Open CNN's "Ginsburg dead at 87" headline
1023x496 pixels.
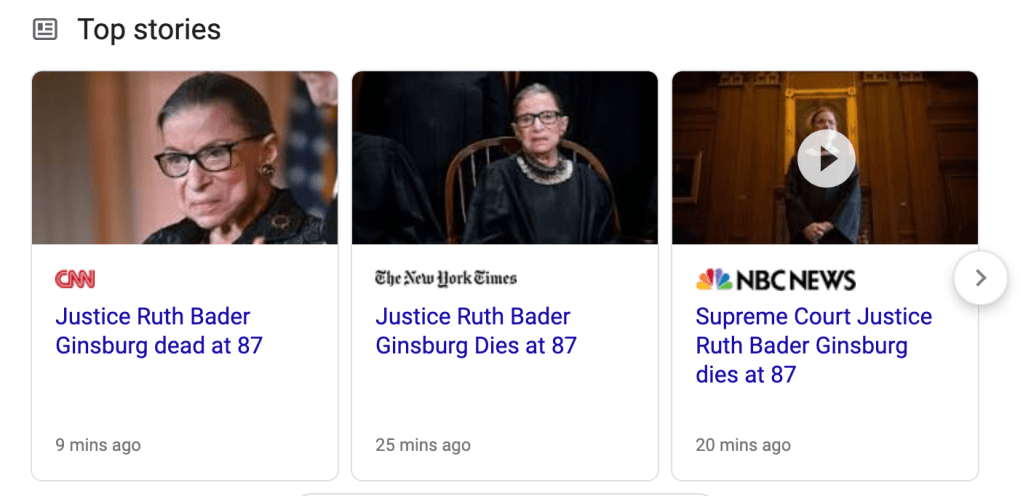click(x=158, y=331)
